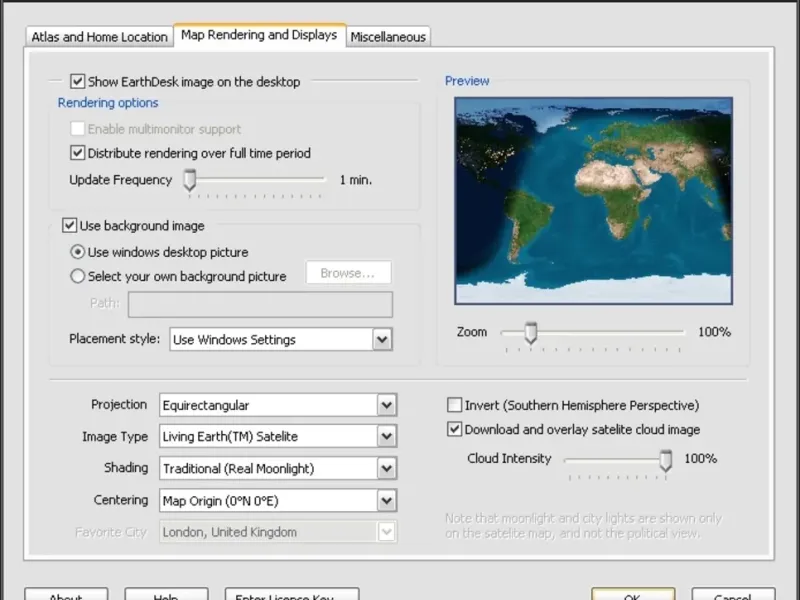Open the Placement style dropdown

click(382, 340)
